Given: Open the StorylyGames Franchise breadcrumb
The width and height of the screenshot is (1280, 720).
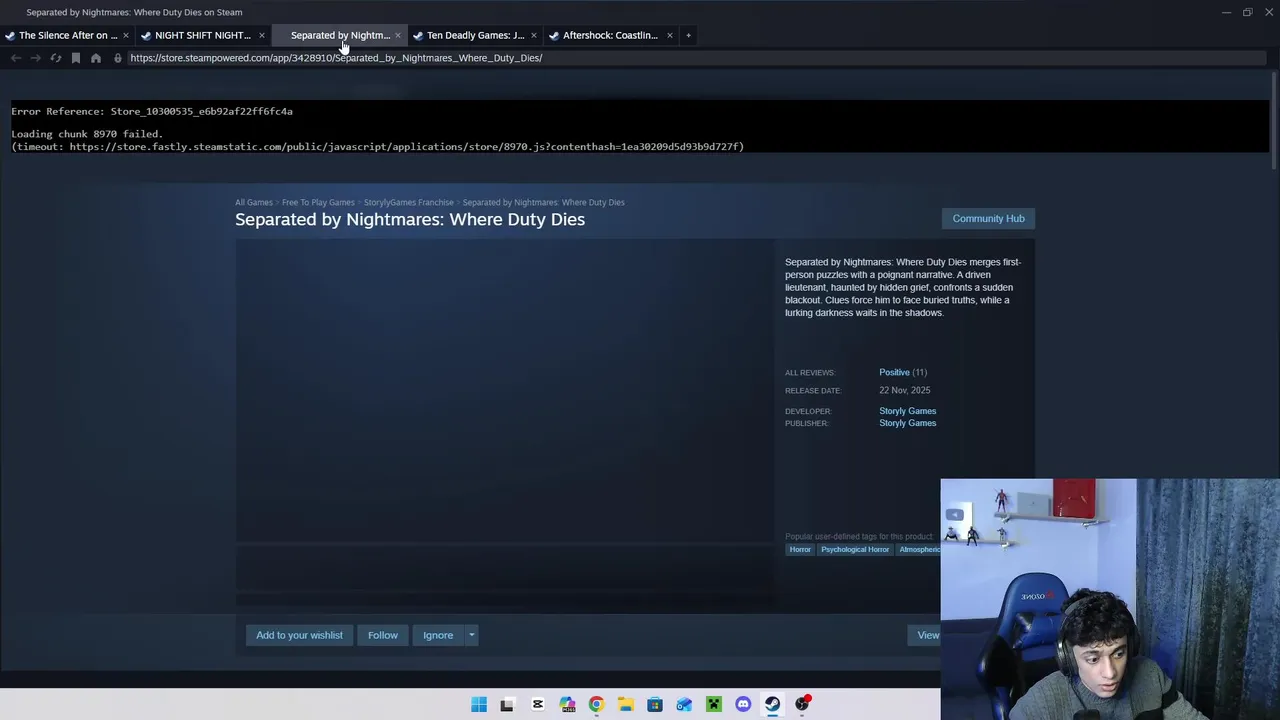Looking at the screenshot, I should pos(409,202).
